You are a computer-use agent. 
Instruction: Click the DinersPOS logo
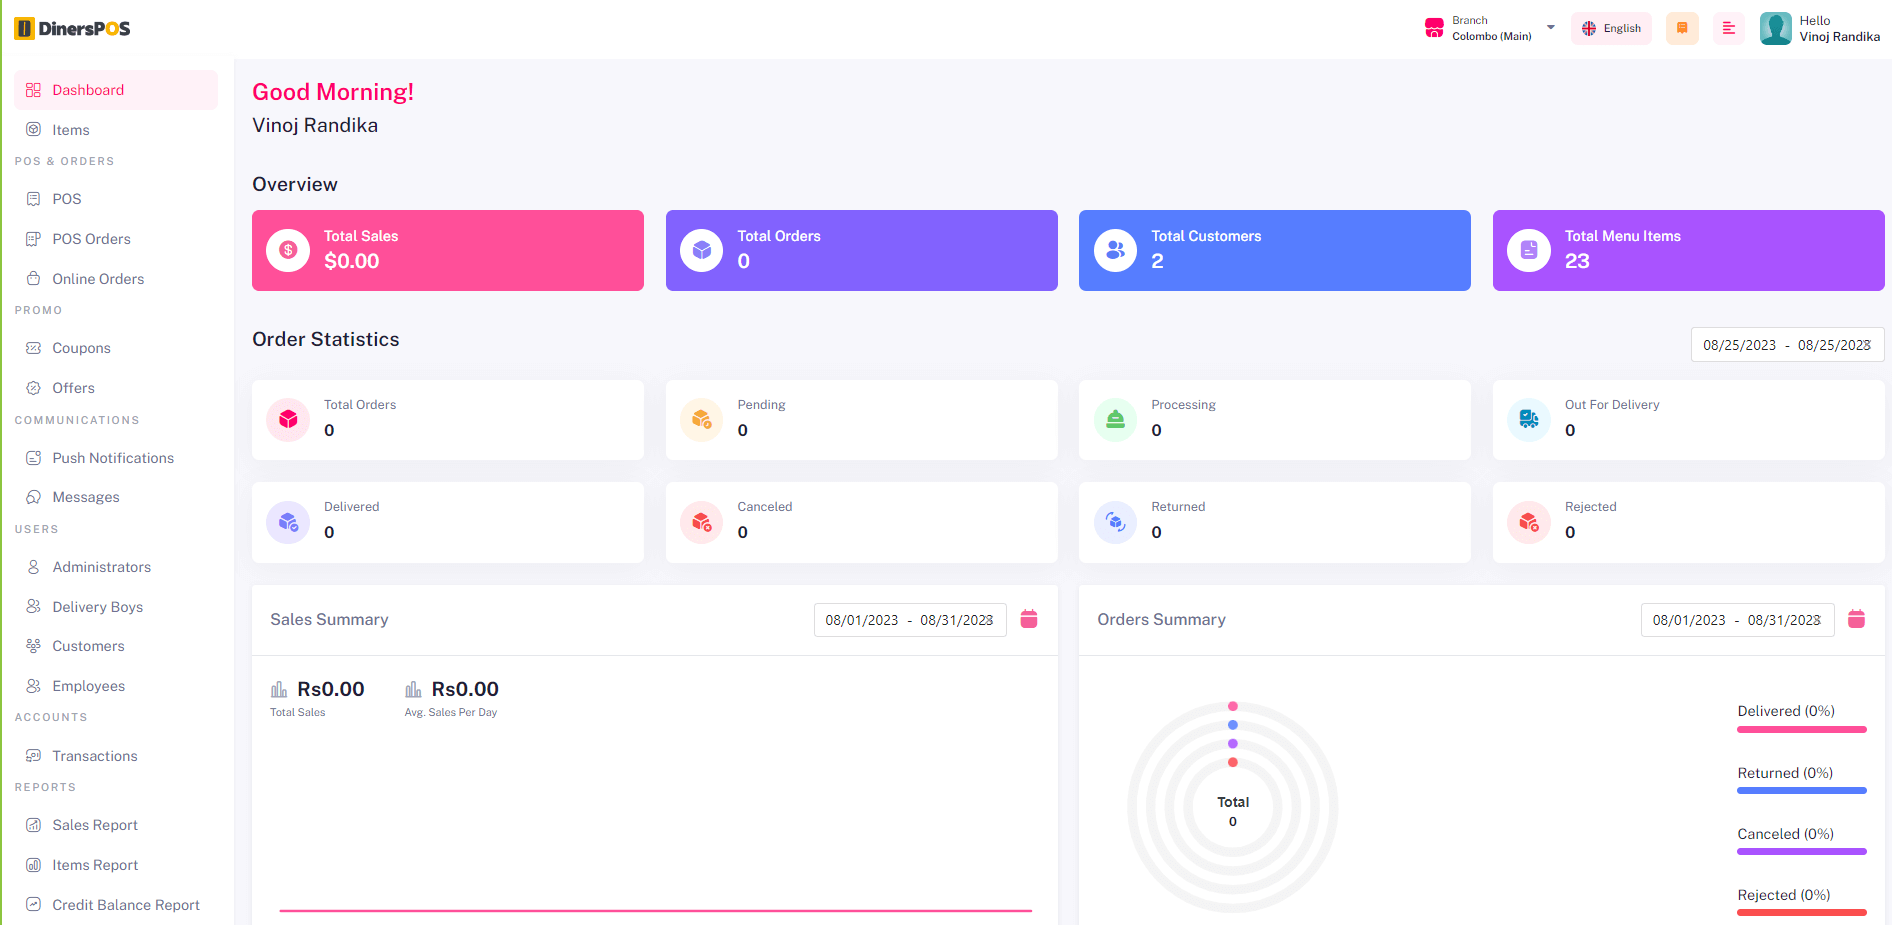click(x=71, y=28)
